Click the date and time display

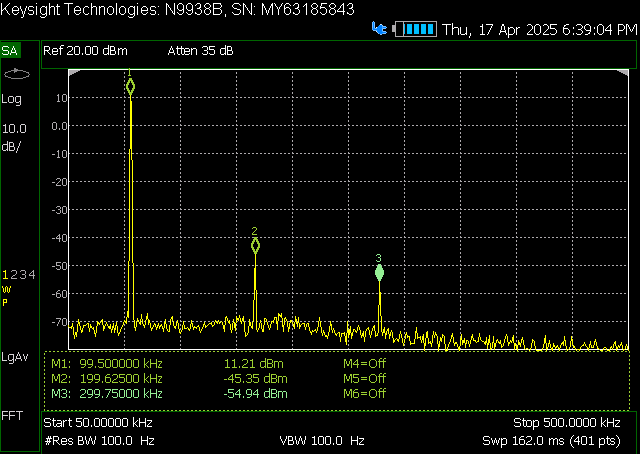click(x=540, y=30)
